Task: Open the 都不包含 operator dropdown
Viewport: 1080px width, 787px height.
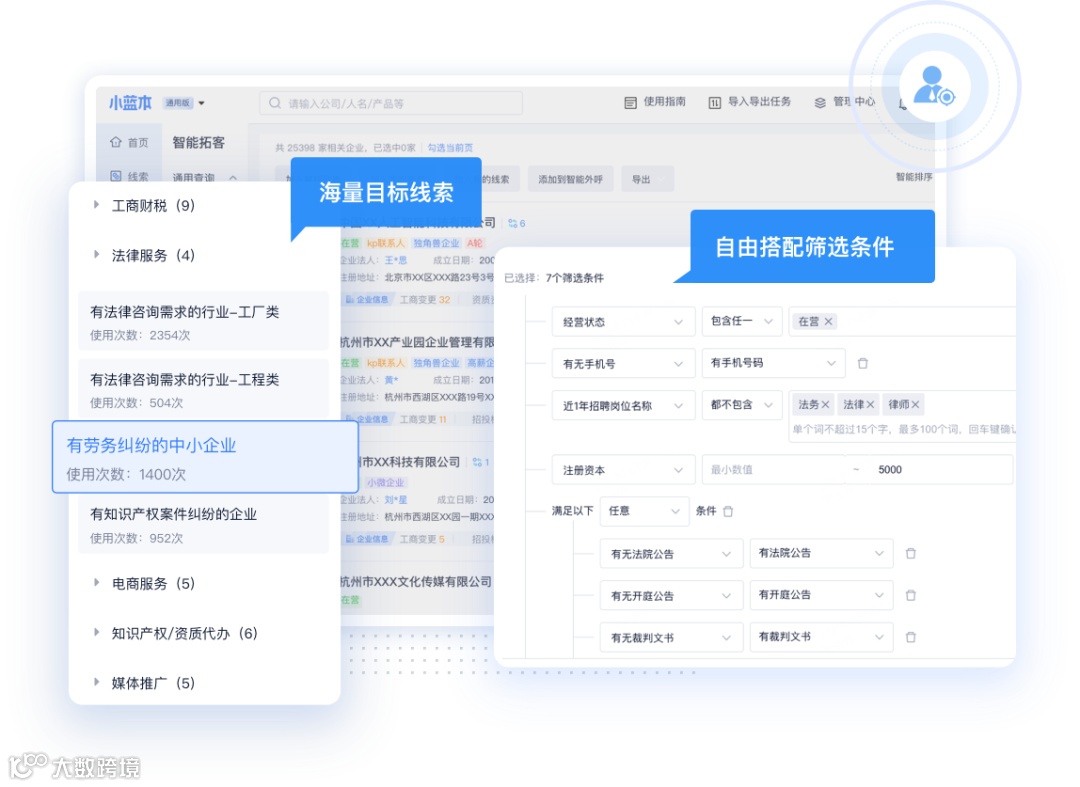Action: (742, 405)
